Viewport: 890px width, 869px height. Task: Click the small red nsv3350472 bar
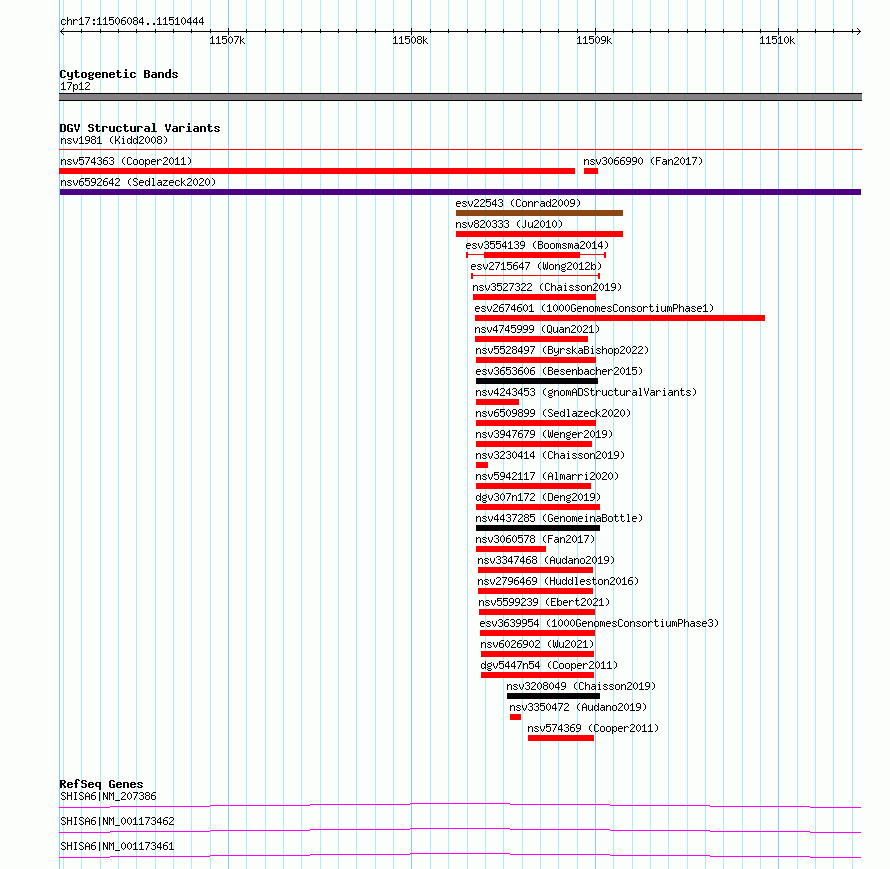pyautogui.click(x=515, y=717)
